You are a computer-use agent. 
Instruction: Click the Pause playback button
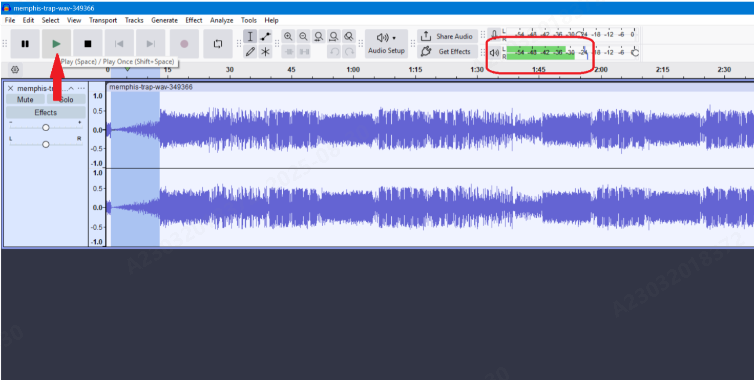click(x=25, y=44)
